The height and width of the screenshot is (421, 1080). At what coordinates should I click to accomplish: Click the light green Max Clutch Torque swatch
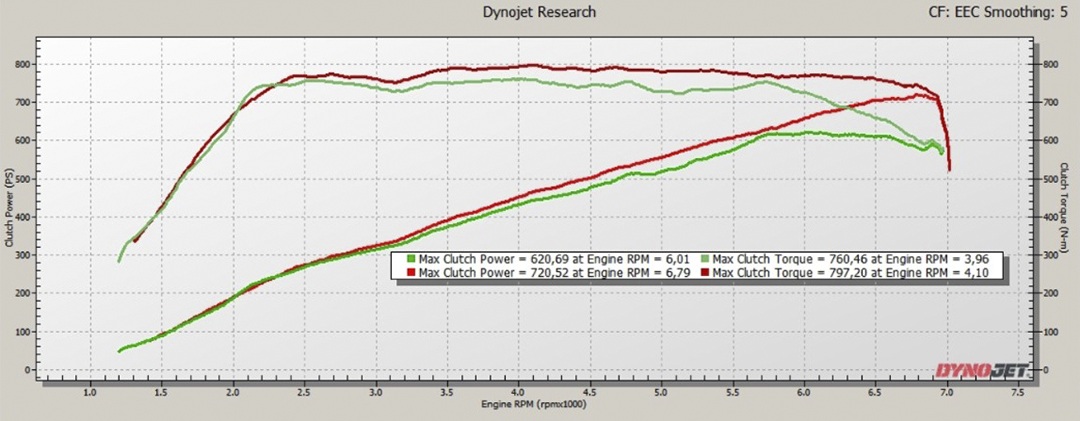click(703, 260)
